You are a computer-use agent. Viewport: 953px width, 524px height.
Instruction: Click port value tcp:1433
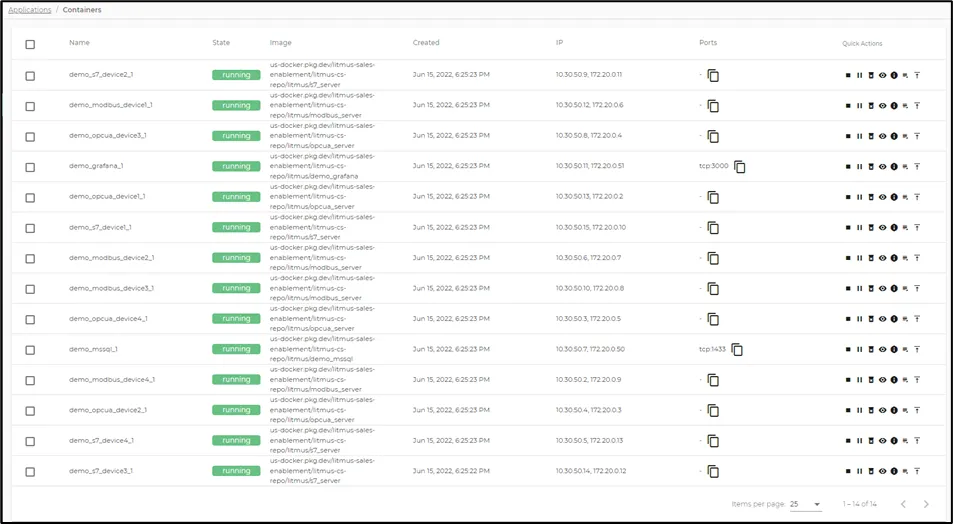click(x=712, y=349)
